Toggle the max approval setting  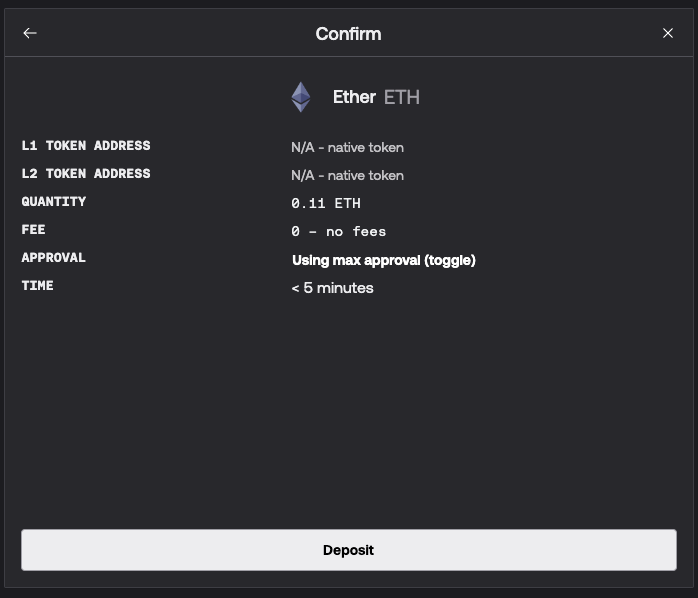[x=383, y=260]
